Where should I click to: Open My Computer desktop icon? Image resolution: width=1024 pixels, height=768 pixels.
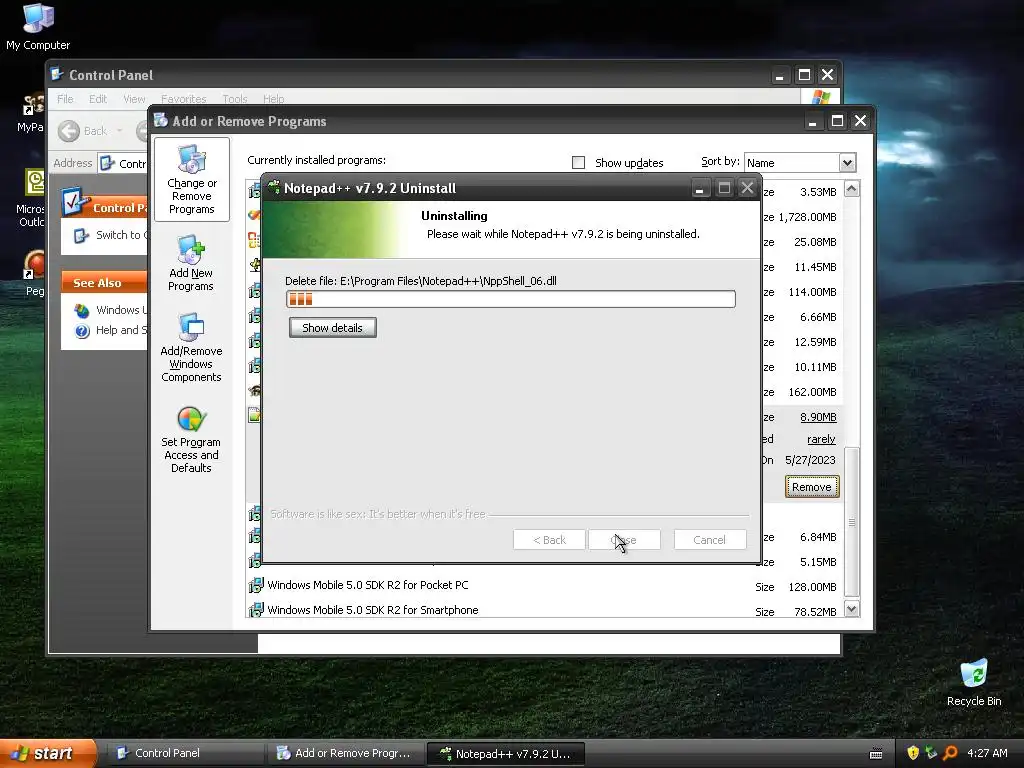(38, 26)
